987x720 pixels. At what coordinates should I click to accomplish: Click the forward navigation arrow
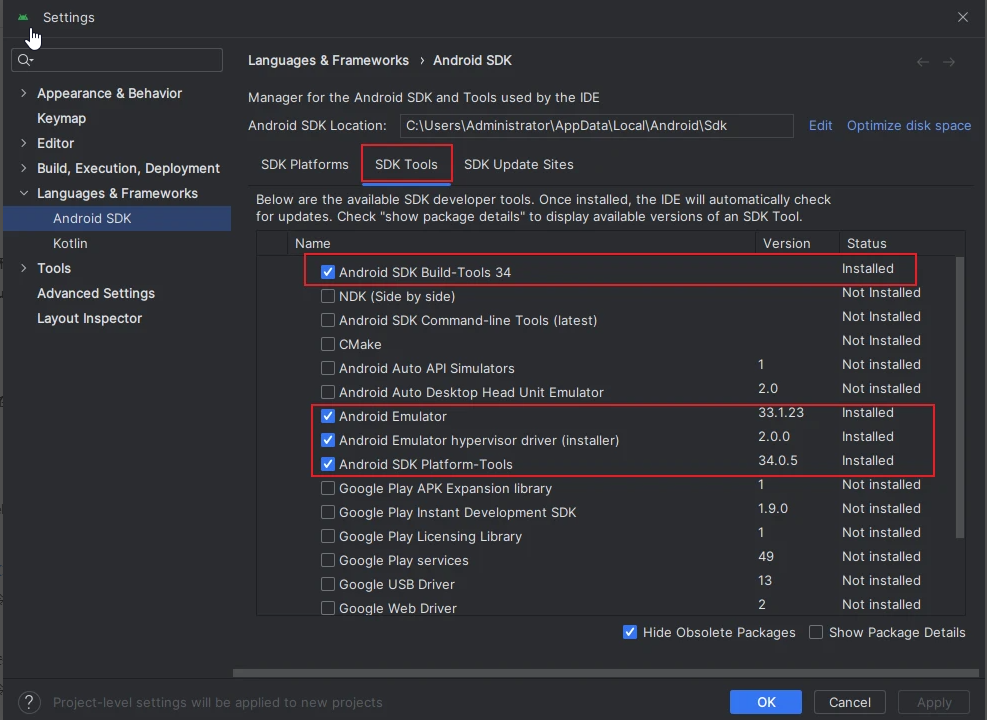tap(949, 62)
